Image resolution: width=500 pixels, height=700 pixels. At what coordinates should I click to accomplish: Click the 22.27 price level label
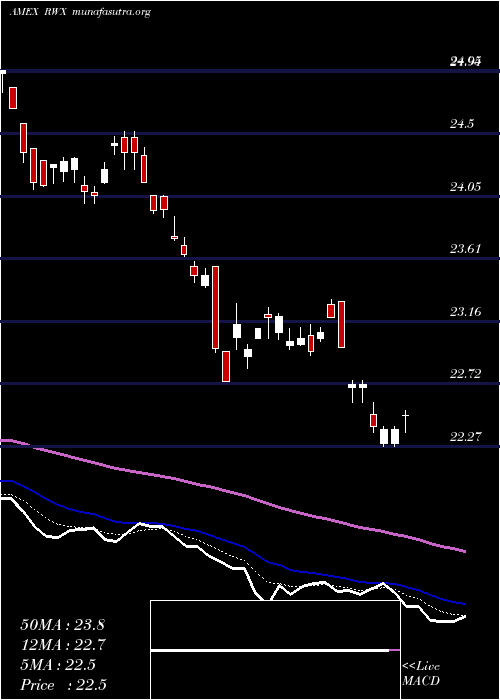coord(465,436)
